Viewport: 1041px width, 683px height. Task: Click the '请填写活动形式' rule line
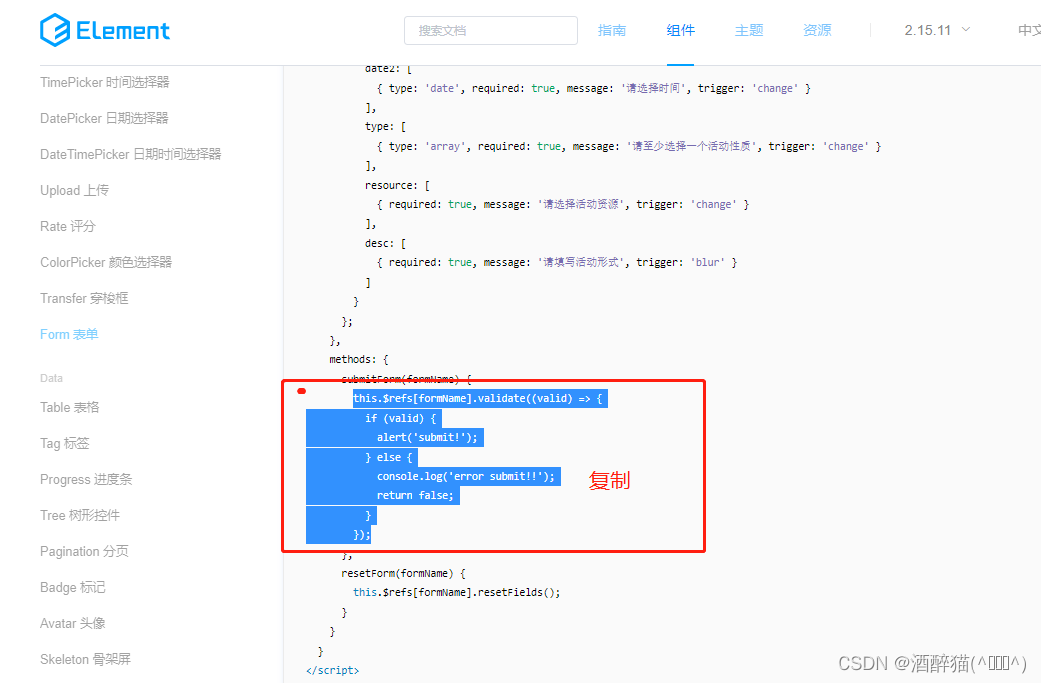point(557,262)
